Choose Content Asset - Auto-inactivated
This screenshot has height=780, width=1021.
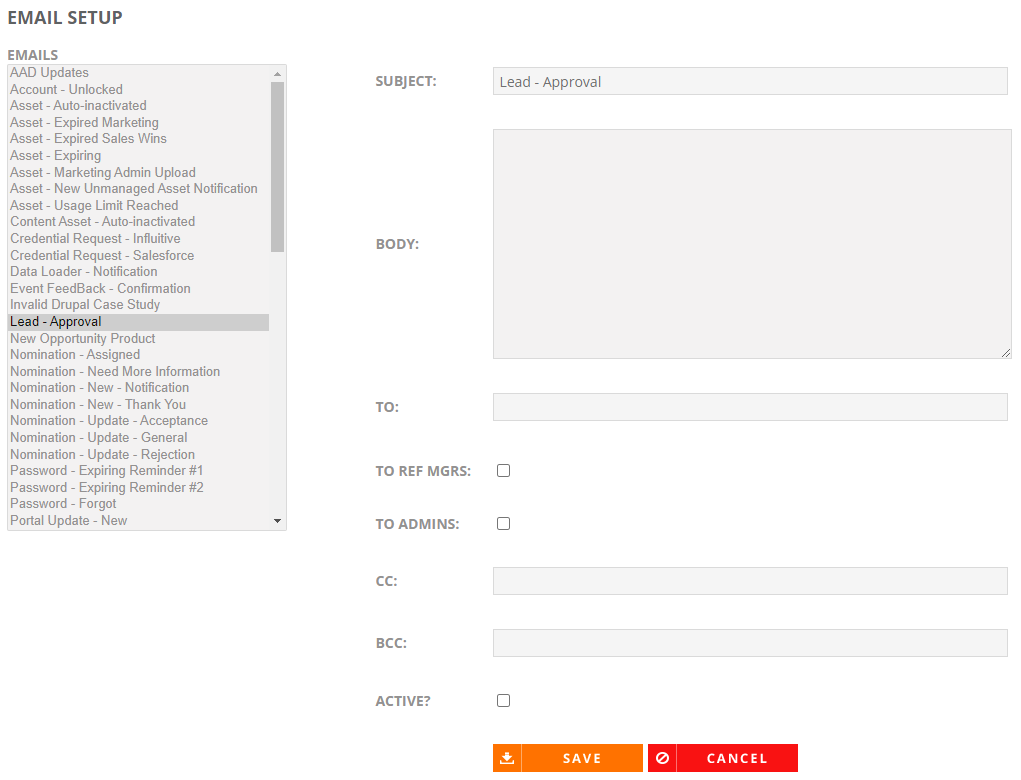tap(139, 222)
